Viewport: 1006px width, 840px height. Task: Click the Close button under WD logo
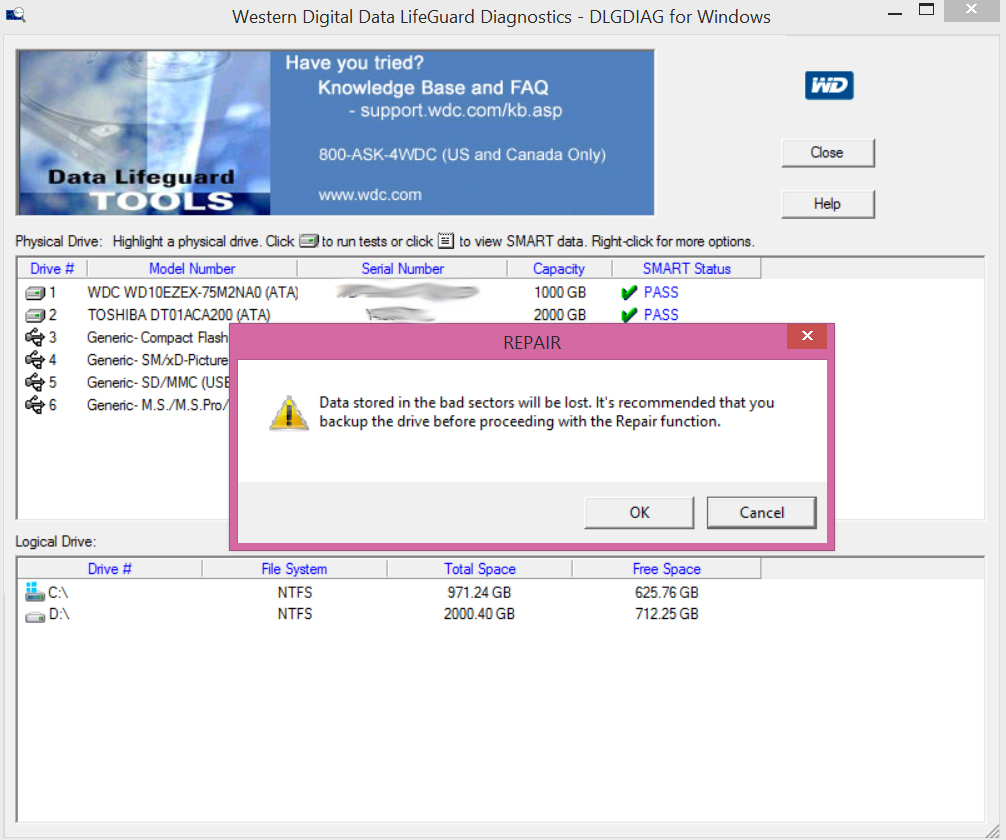pyautogui.click(x=828, y=153)
